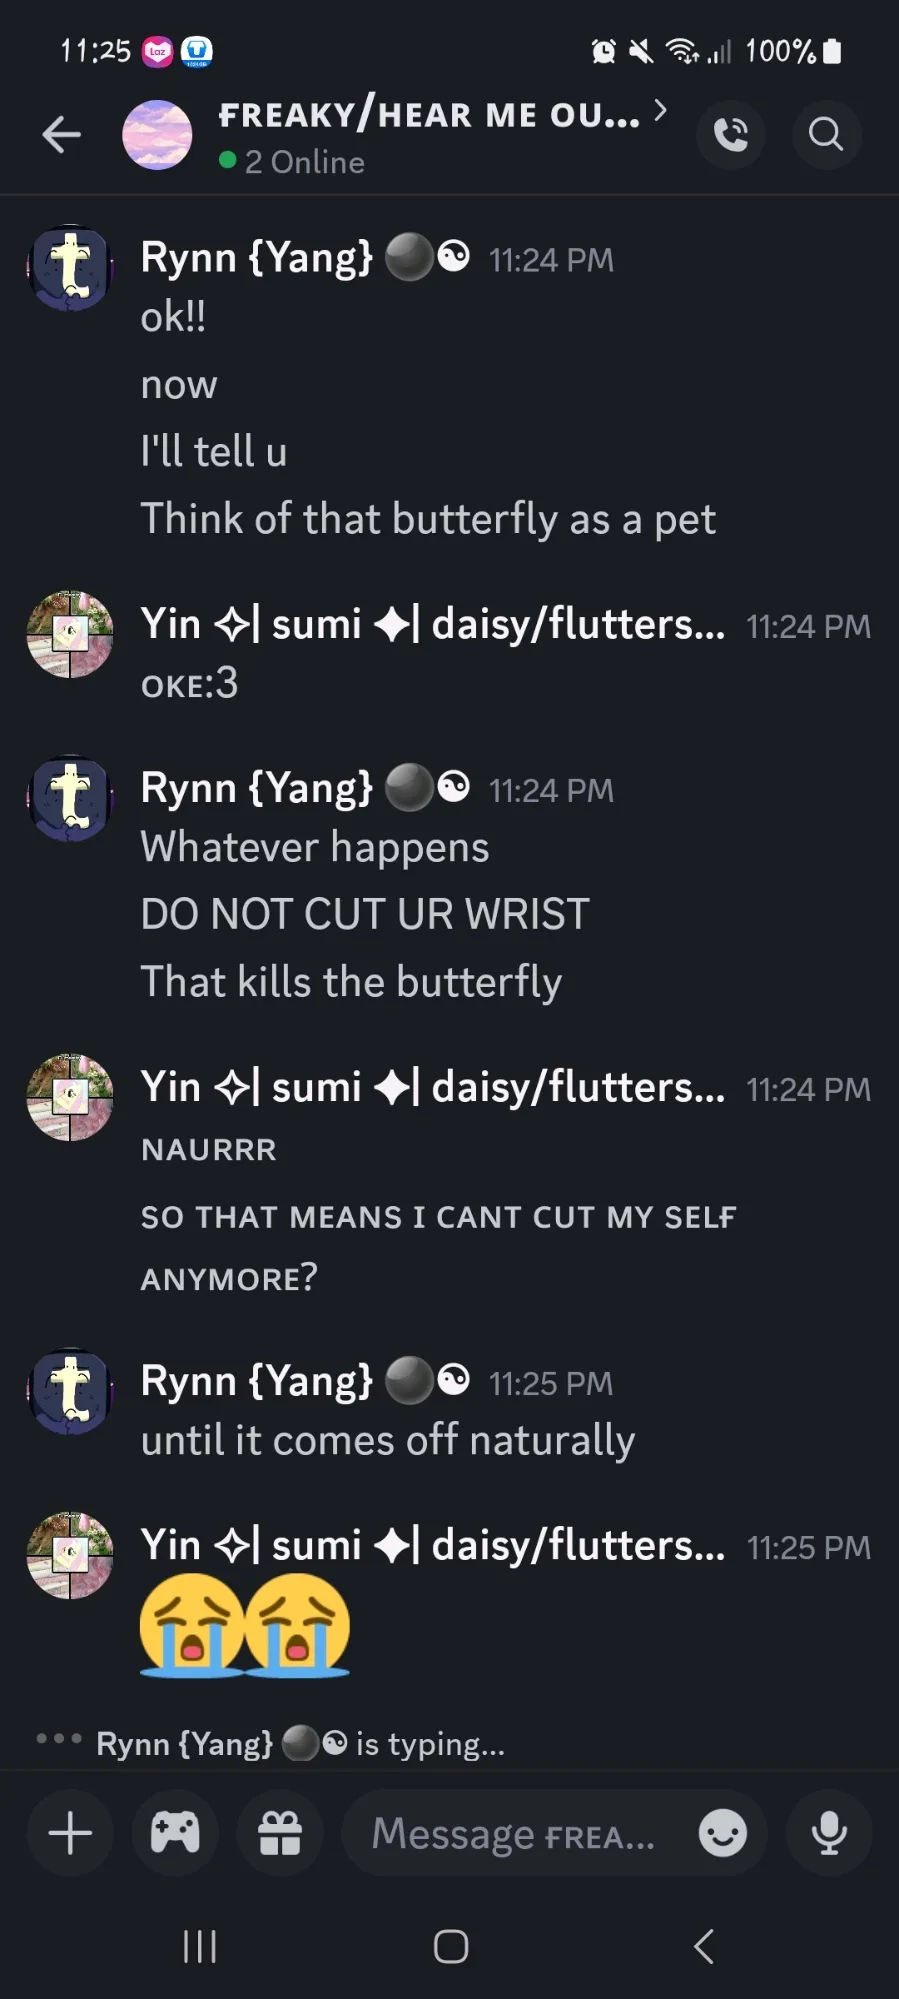The height and width of the screenshot is (1999, 899).
Task: Open the gift icon
Action: click(x=280, y=1833)
